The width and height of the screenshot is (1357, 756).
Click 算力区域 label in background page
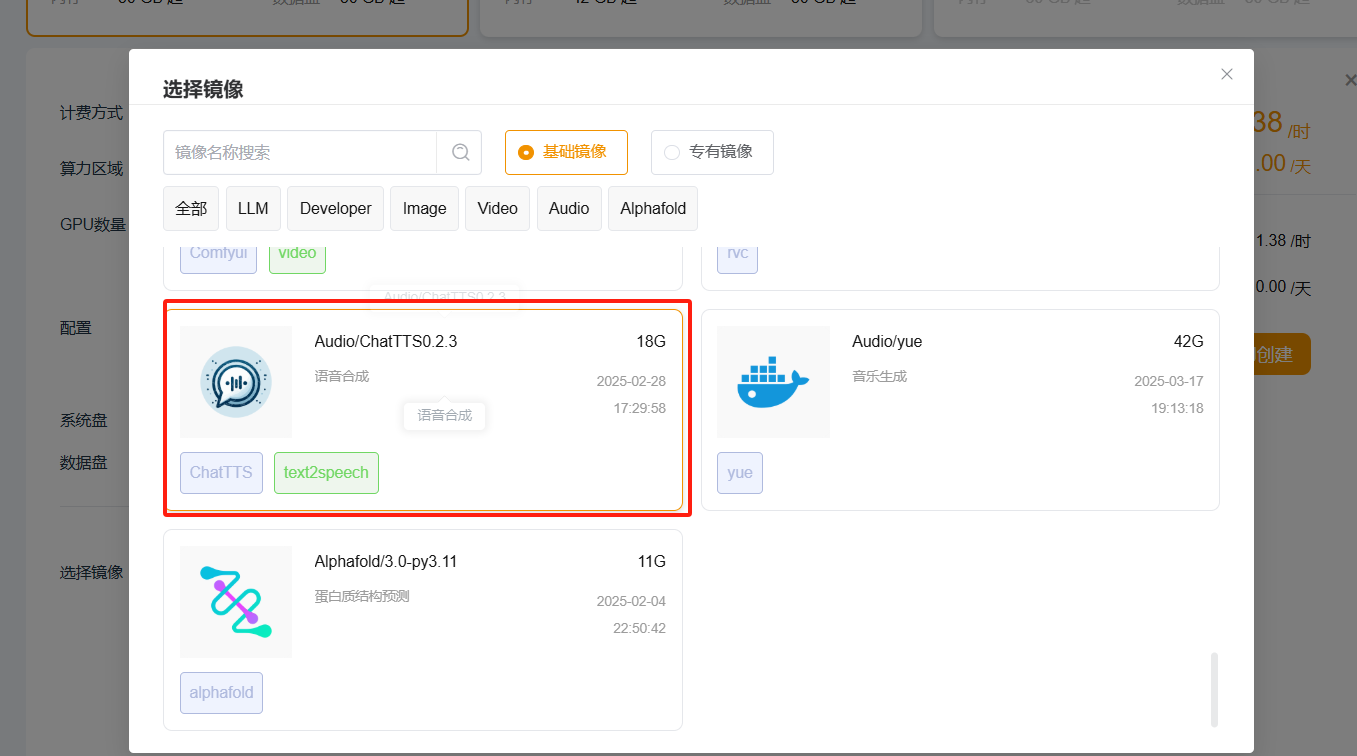click(x=92, y=169)
